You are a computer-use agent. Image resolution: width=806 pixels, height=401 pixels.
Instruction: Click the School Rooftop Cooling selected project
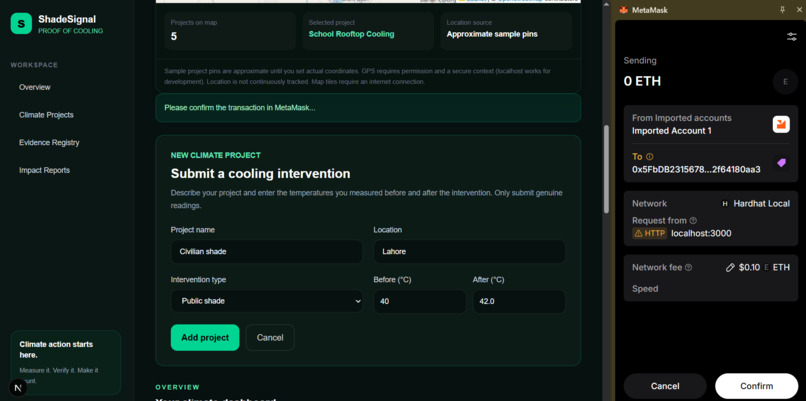(352, 34)
